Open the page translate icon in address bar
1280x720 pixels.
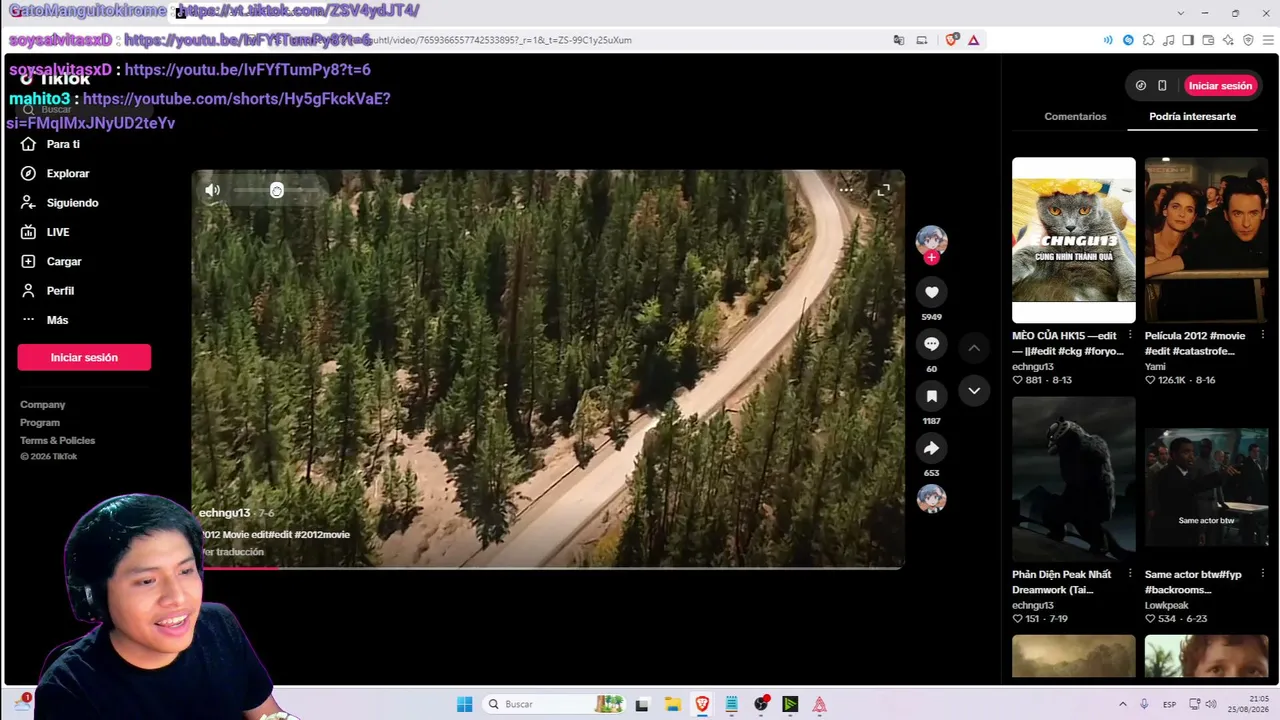(899, 40)
